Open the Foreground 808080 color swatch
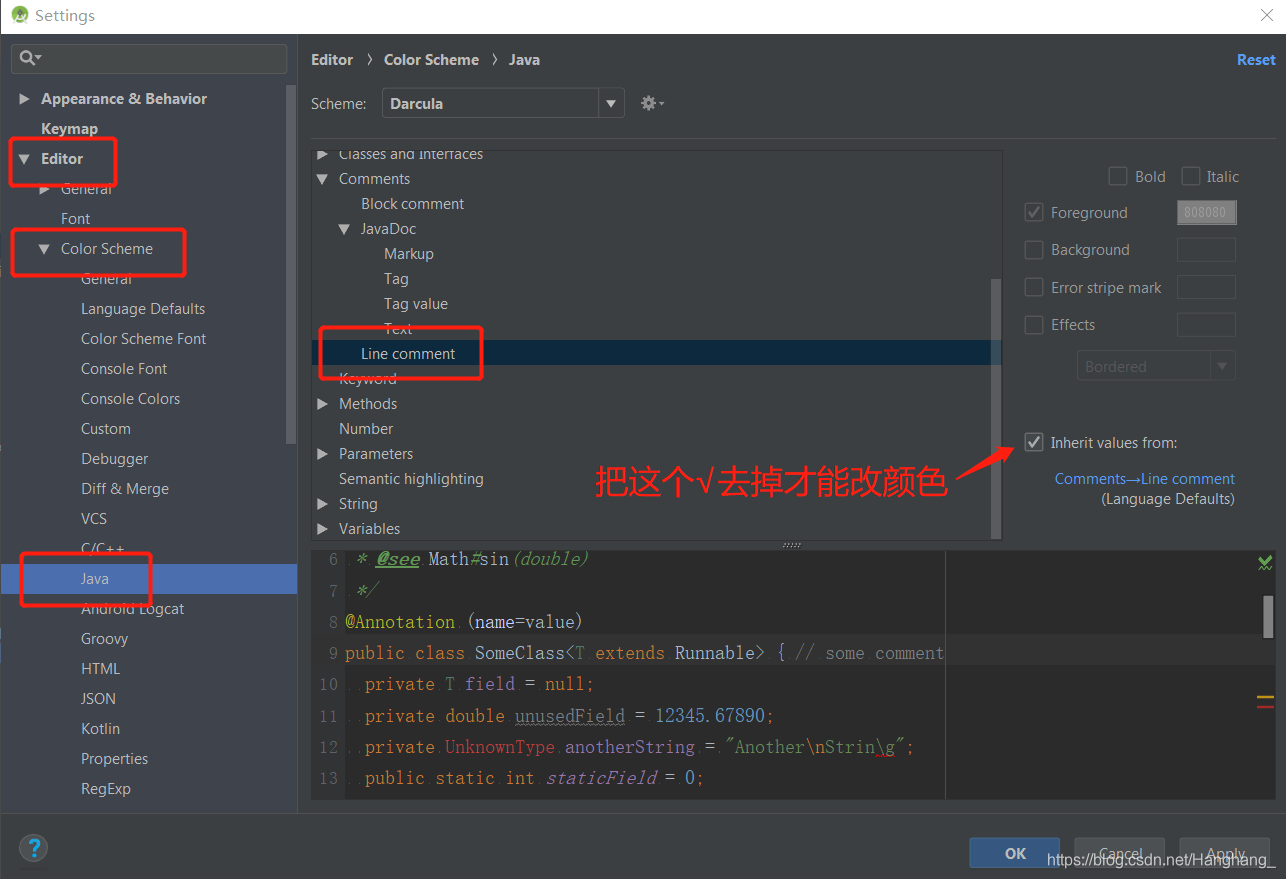This screenshot has height=879, width=1286. click(1206, 212)
